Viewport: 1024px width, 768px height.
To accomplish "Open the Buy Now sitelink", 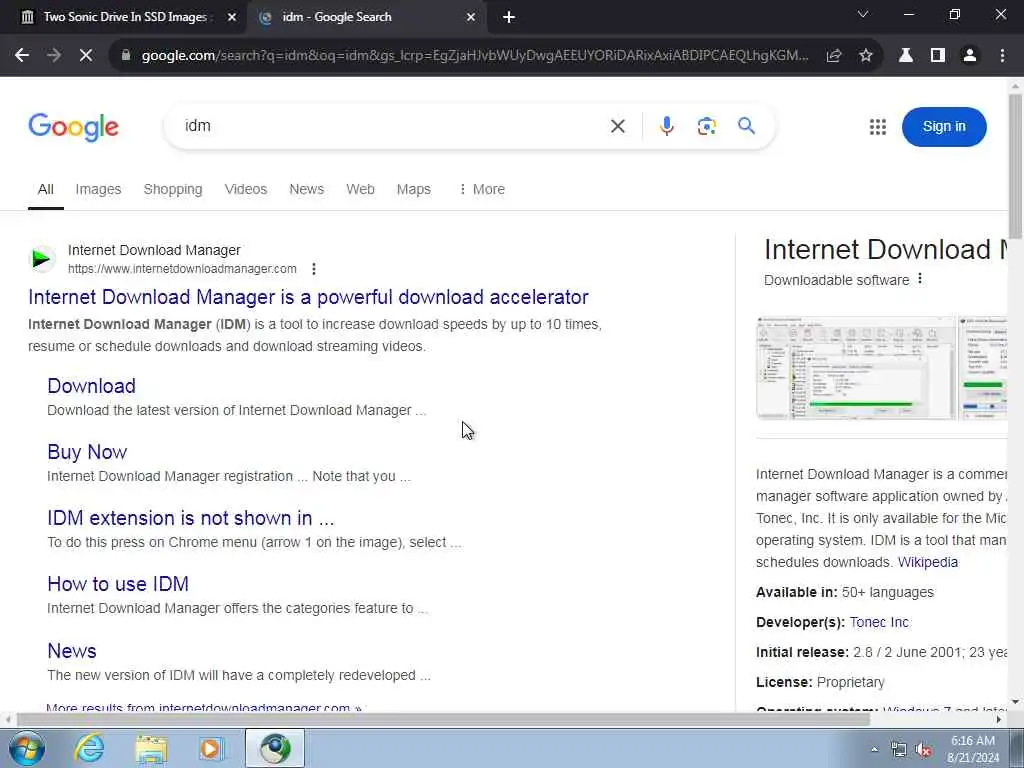I will coord(87,452).
